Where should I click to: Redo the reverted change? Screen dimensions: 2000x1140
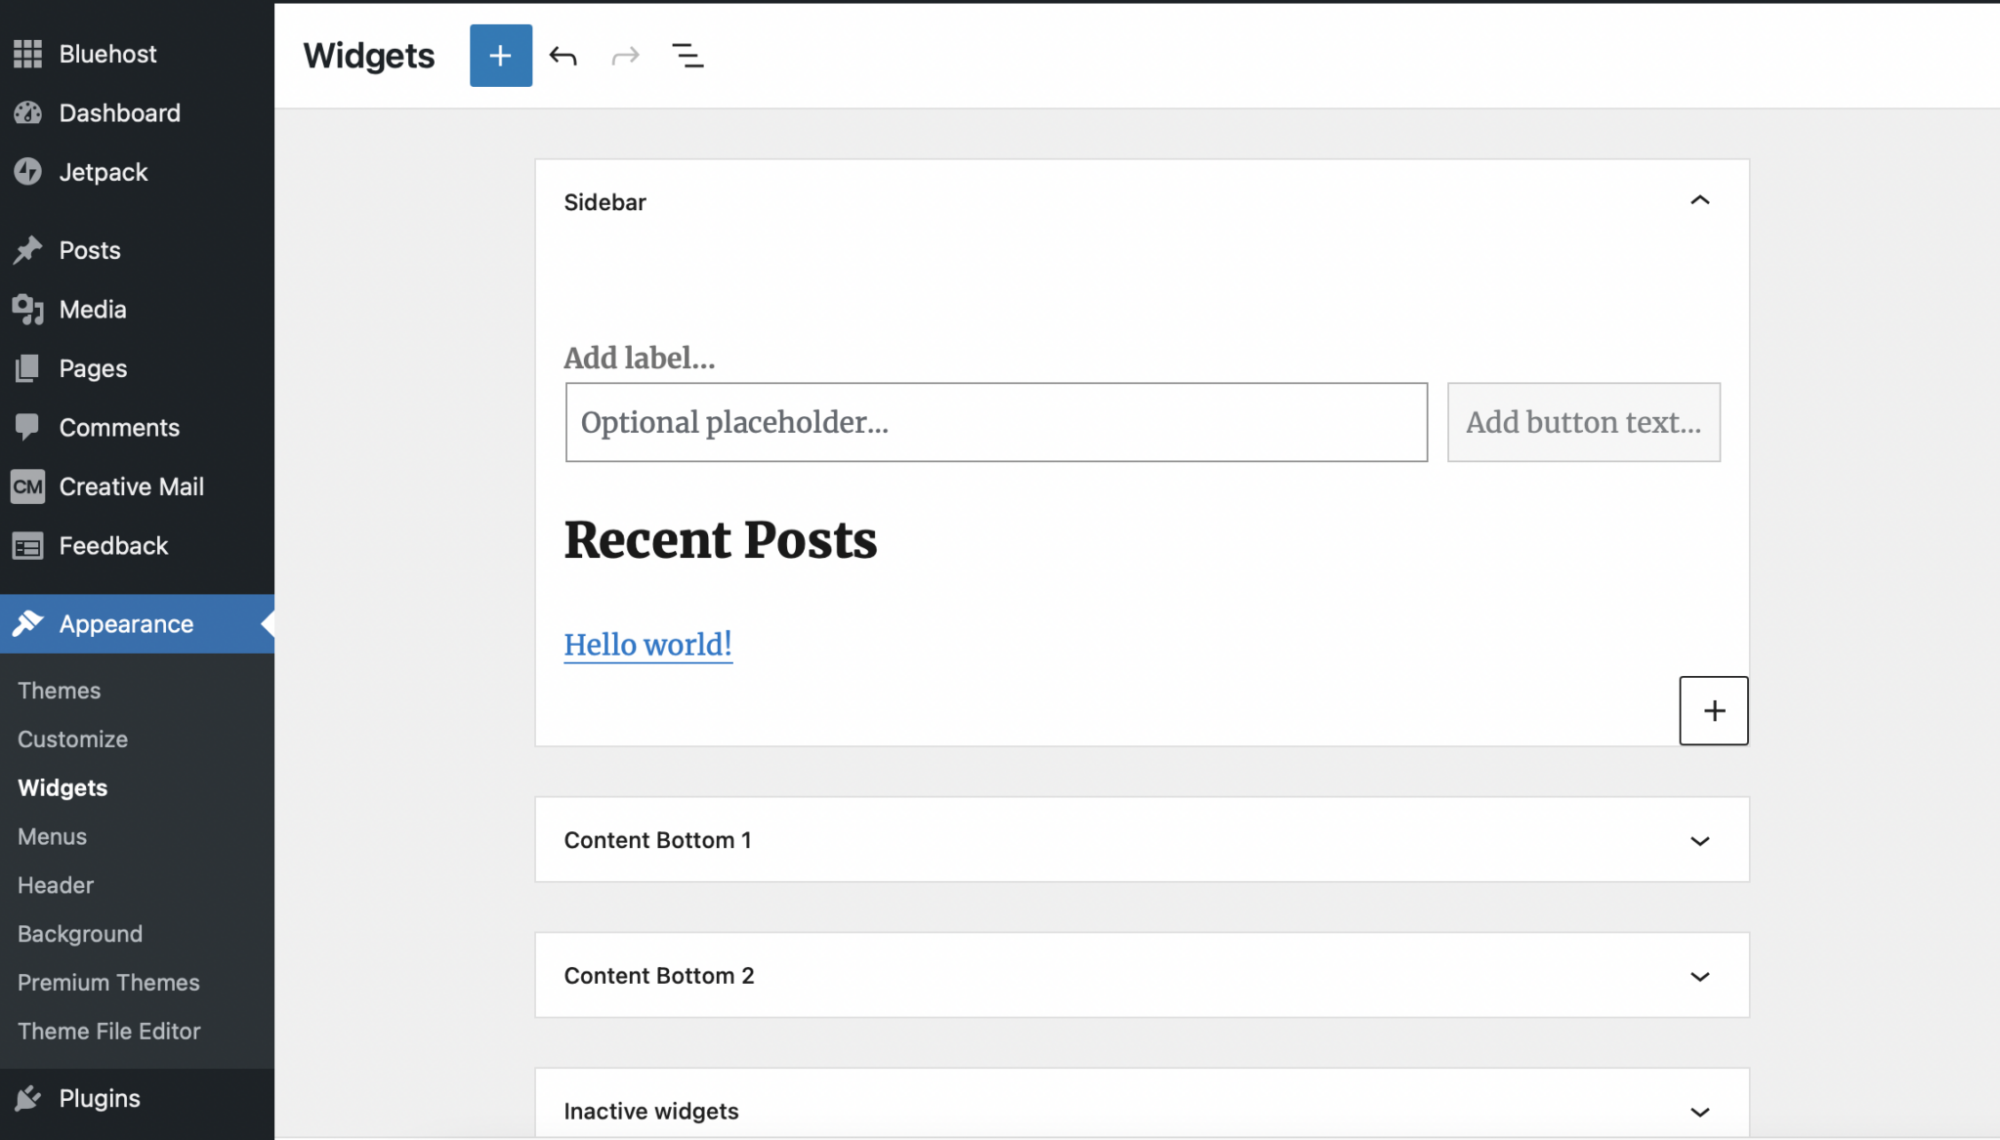point(625,55)
